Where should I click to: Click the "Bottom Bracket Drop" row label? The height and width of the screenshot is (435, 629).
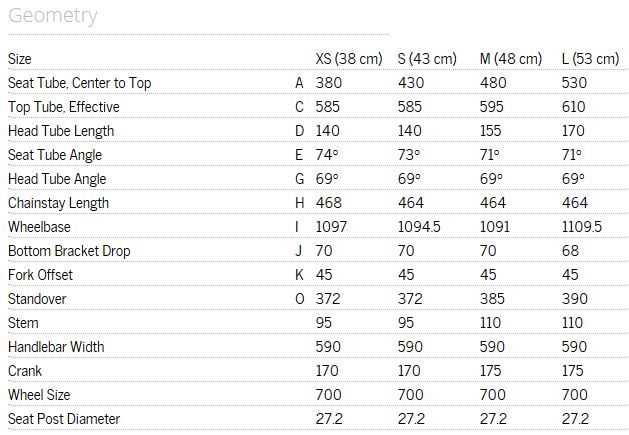click(x=69, y=251)
